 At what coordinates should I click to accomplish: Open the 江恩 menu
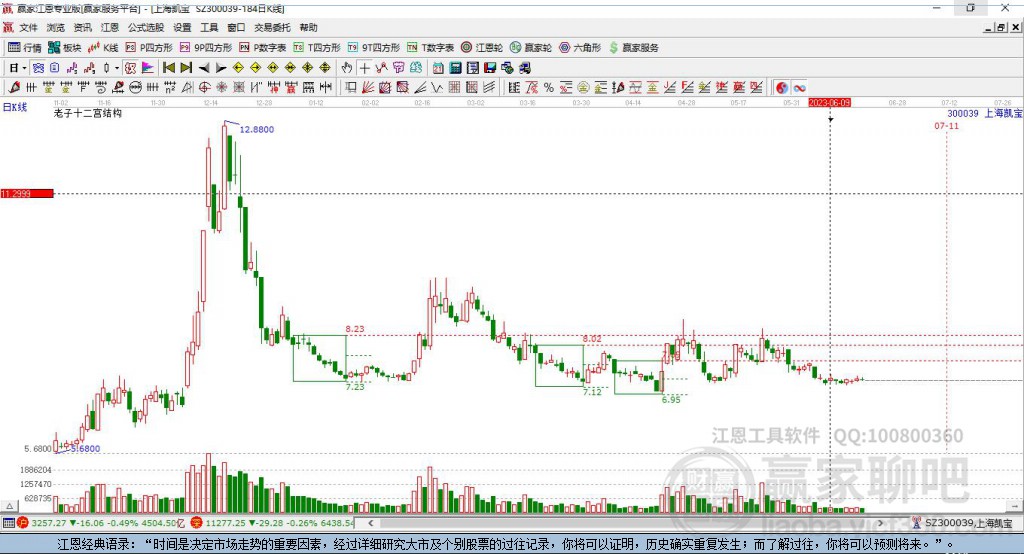(x=109, y=28)
